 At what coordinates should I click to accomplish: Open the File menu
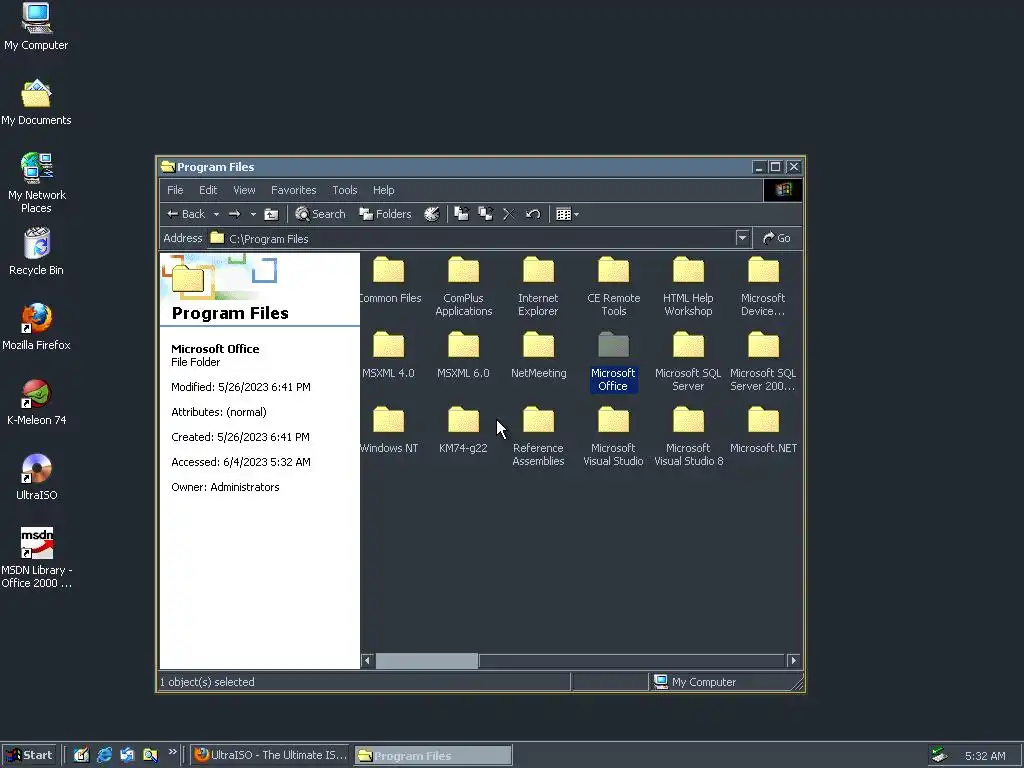pyautogui.click(x=175, y=190)
